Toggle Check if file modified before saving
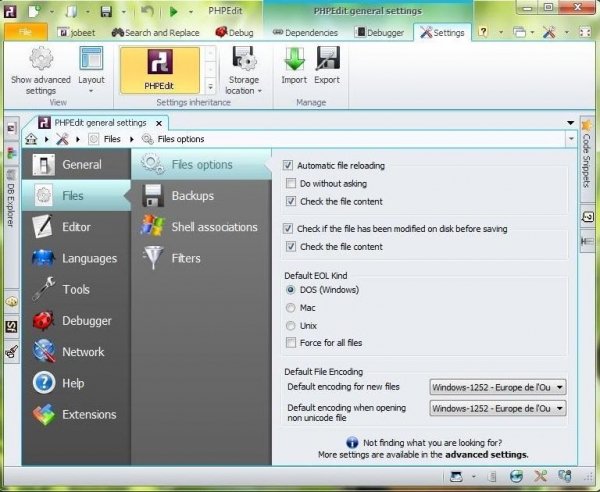Image resolution: width=600 pixels, height=492 pixels. (288, 229)
